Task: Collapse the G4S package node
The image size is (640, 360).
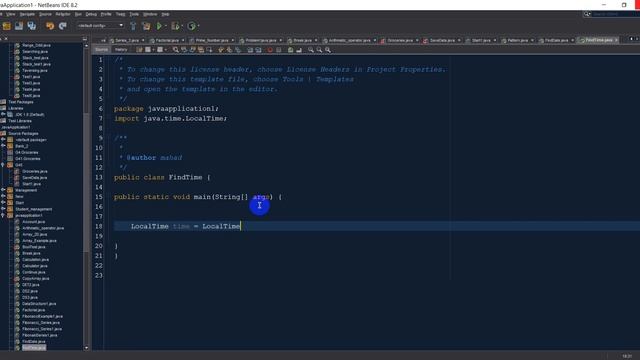Action: point(3,165)
